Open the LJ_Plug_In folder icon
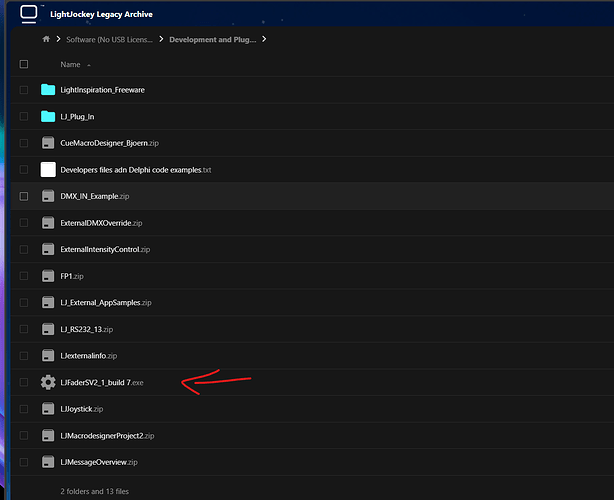Image resolution: width=614 pixels, height=500 pixels. (x=48, y=116)
